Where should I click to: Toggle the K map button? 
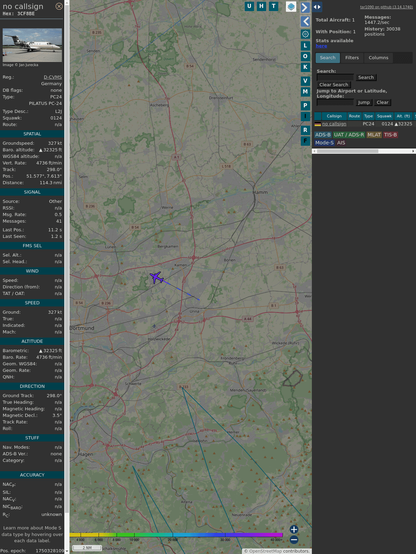(x=305, y=67)
